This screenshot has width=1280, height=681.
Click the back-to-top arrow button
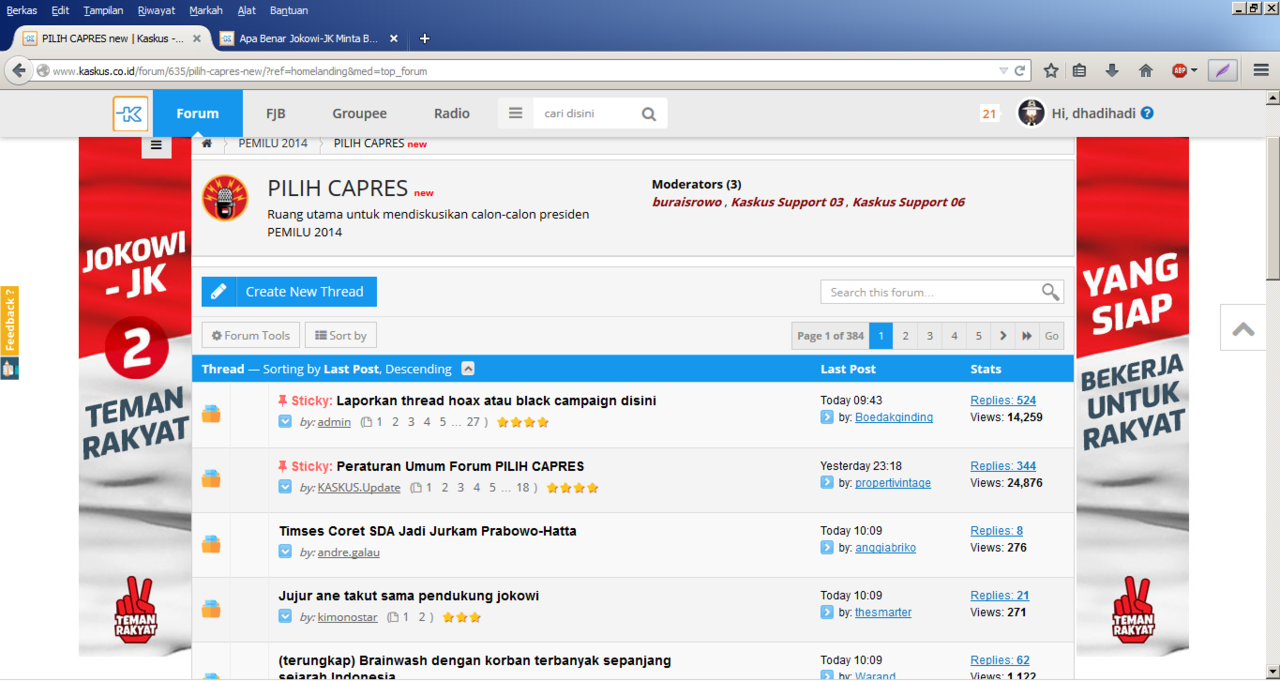(1244, 329)
